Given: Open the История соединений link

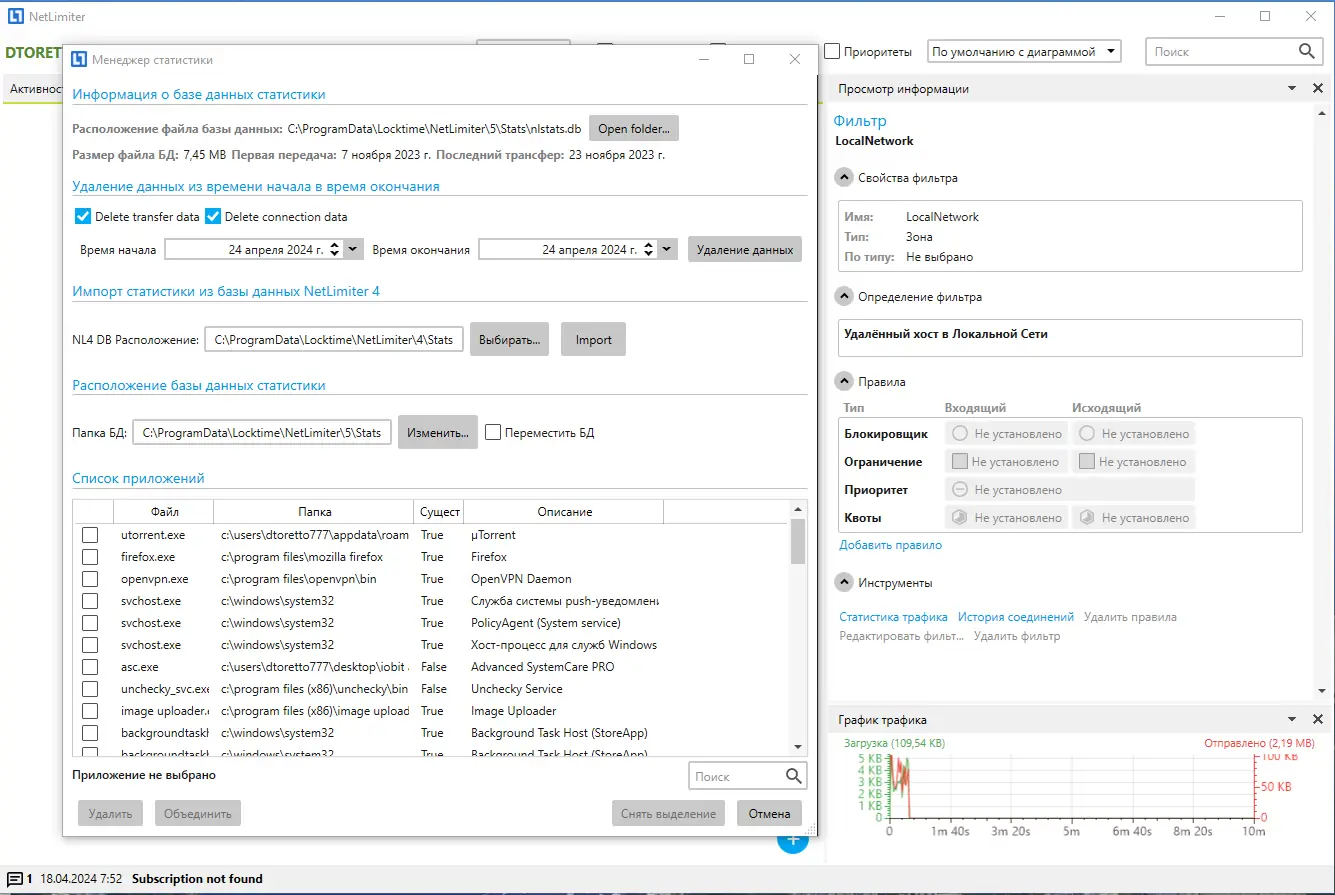Looking at the screenshot, I should pos(1016,617).
